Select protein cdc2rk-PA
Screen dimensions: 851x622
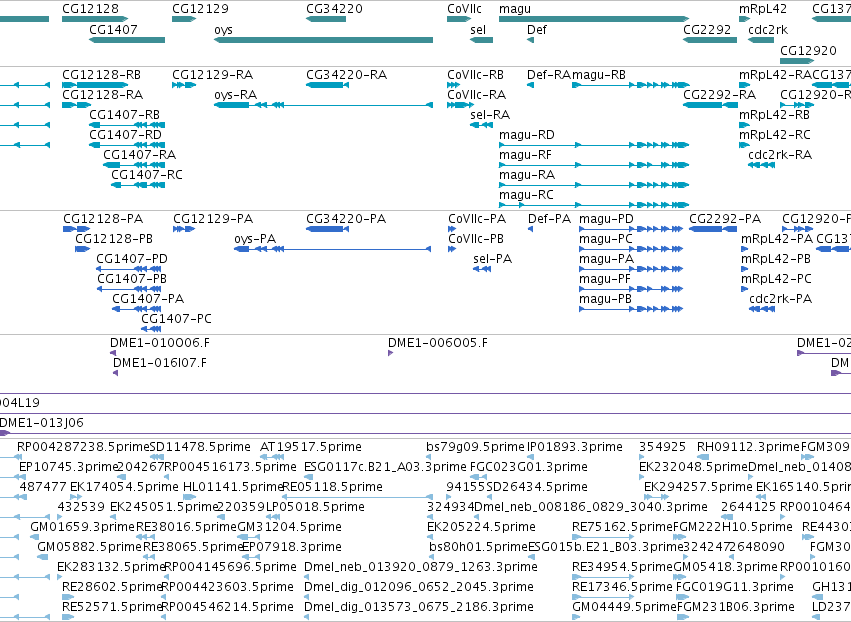(x=780, y=300)
